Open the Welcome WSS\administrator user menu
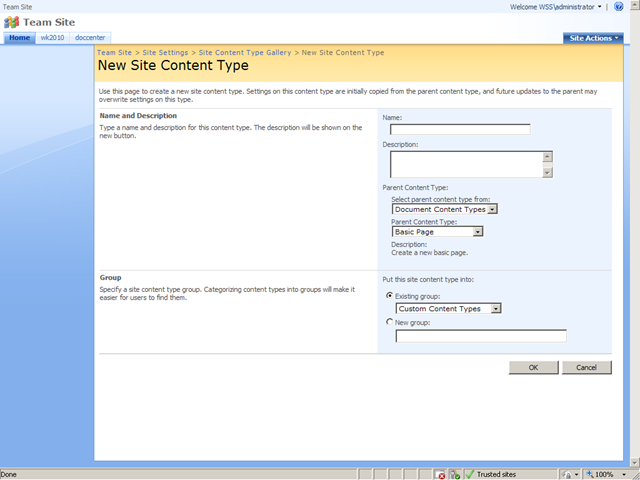Image resolution: width=640 pixels, height=480 pixels. (x=556, y=7)
